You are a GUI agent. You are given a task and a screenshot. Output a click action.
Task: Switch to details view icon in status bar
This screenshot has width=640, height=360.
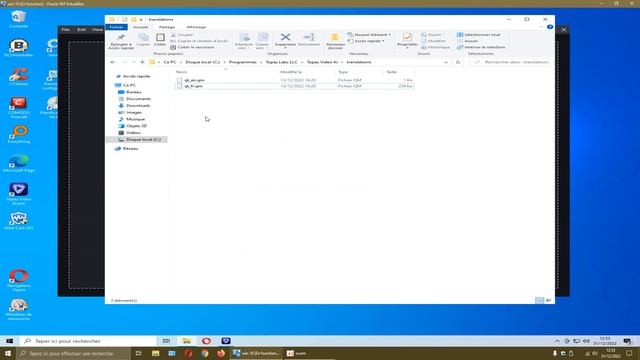pyautogui.click(x=540, y=300)
